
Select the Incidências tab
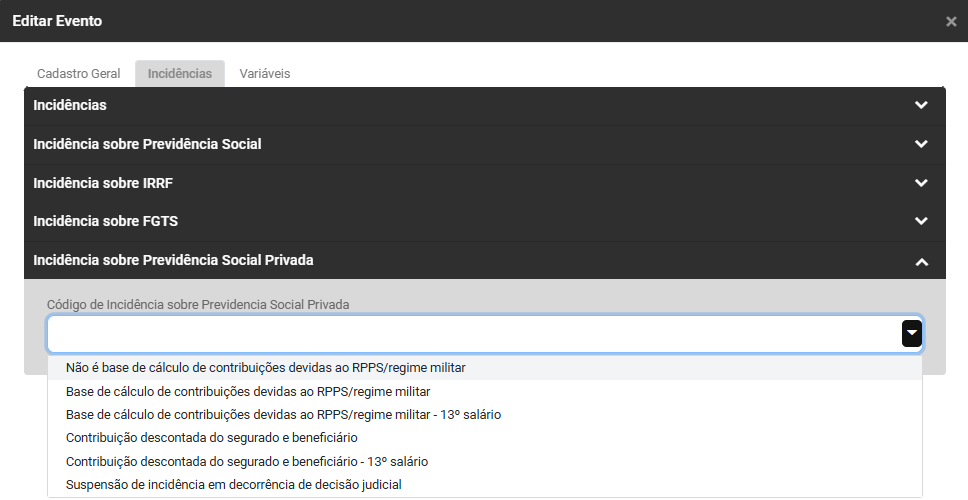click(x=180, y=74)
